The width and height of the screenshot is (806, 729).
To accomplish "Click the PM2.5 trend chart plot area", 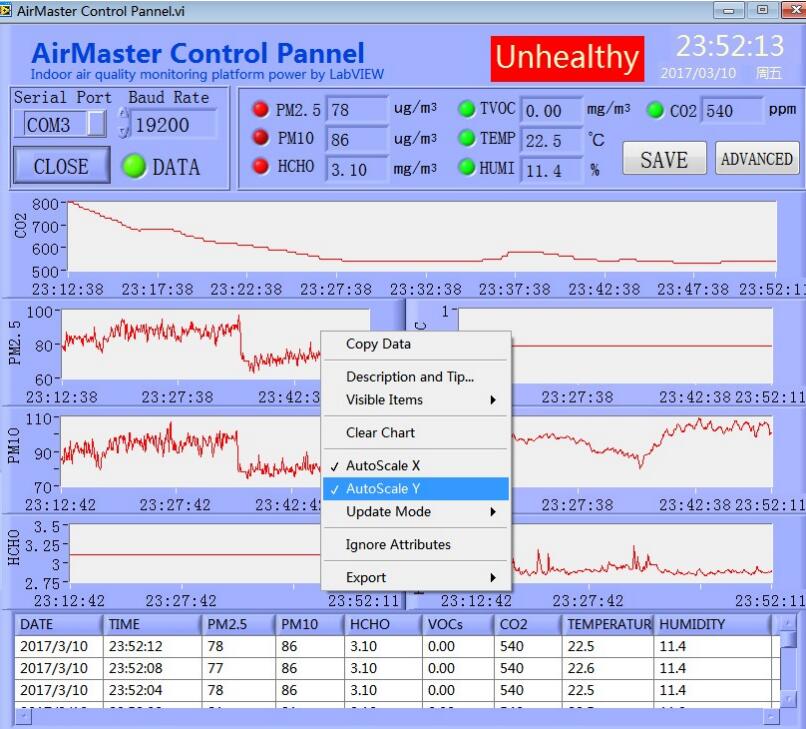I will coord(191,344).
